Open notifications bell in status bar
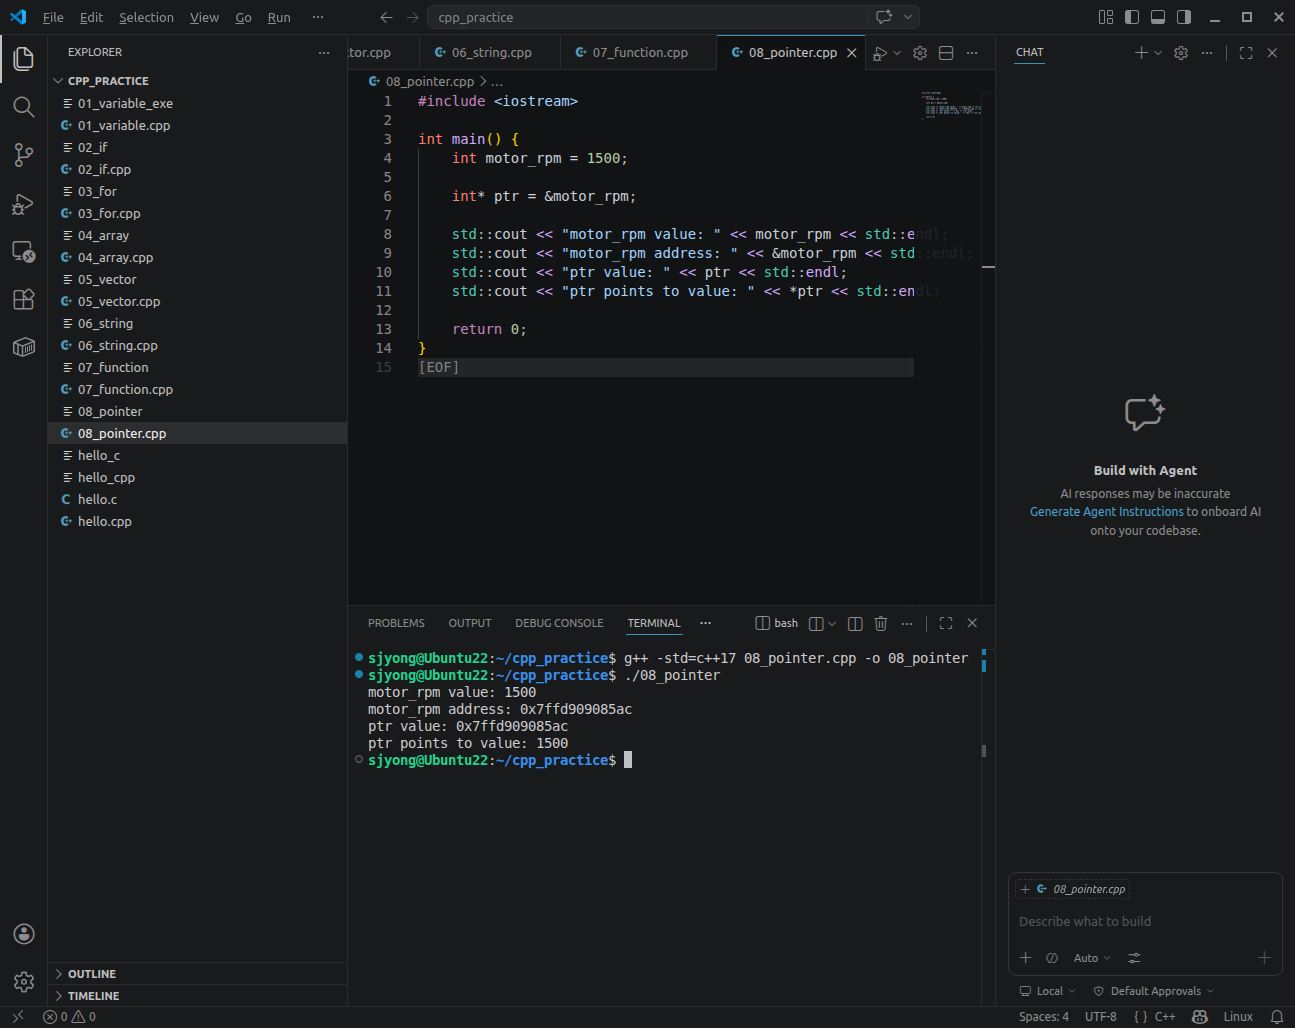The image size is (1295, 1028). click(1277, 1017)
